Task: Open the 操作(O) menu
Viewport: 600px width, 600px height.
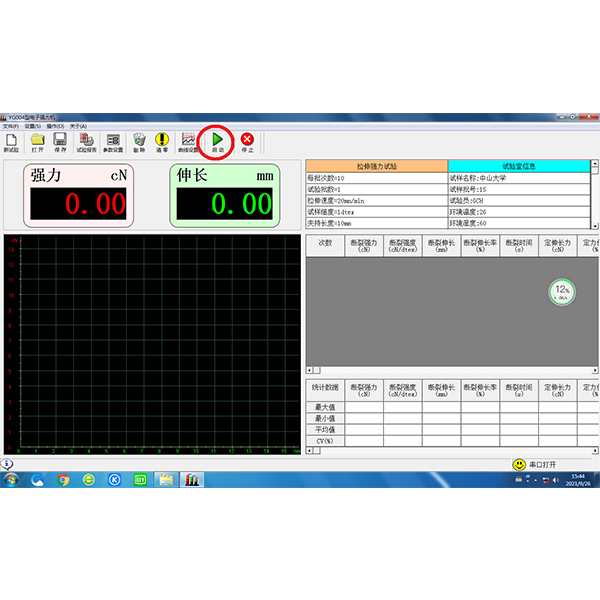Action: (x=55, y=126)
